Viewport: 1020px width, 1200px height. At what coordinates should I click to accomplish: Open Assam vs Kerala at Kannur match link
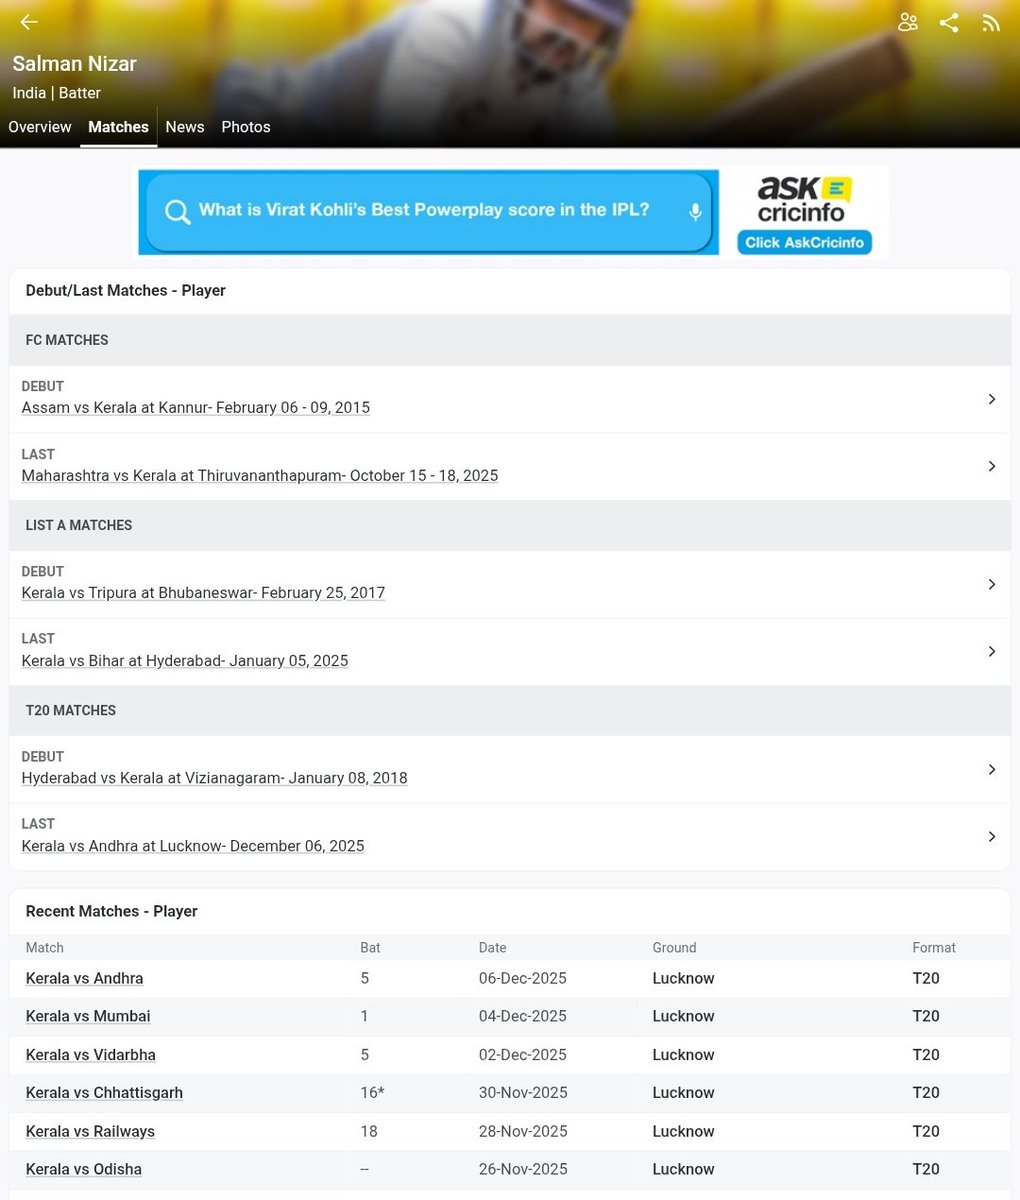196,408
